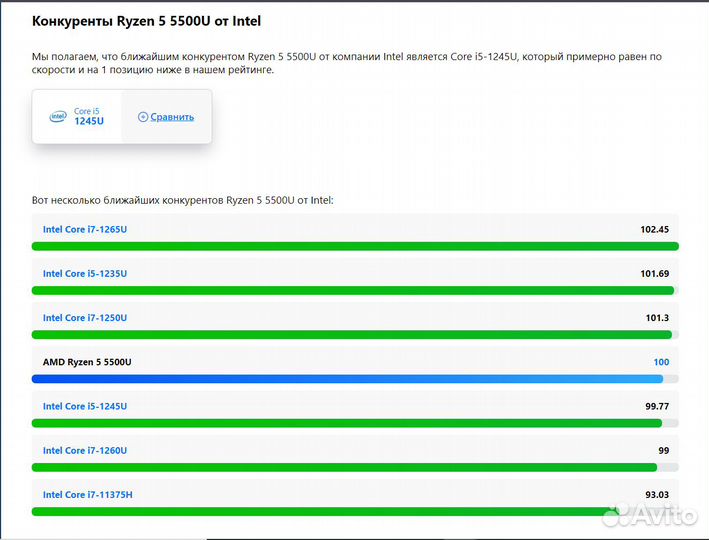
Task: Select the Intel Core i5-1235U entry
Action: 85,273
